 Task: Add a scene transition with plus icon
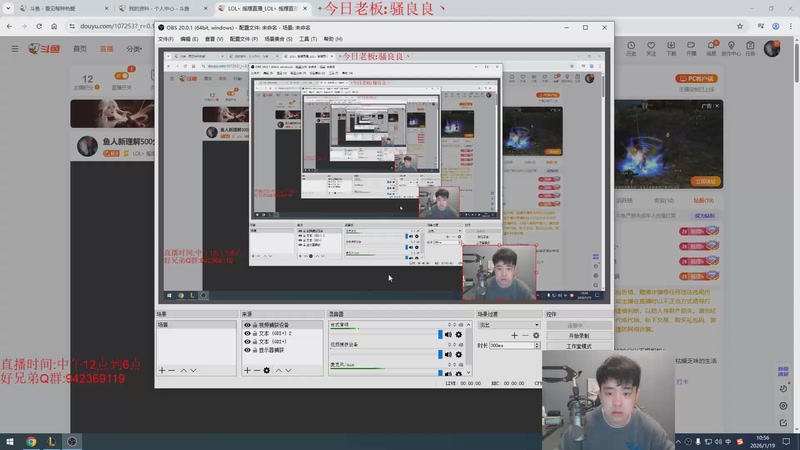tap(514, 335)
